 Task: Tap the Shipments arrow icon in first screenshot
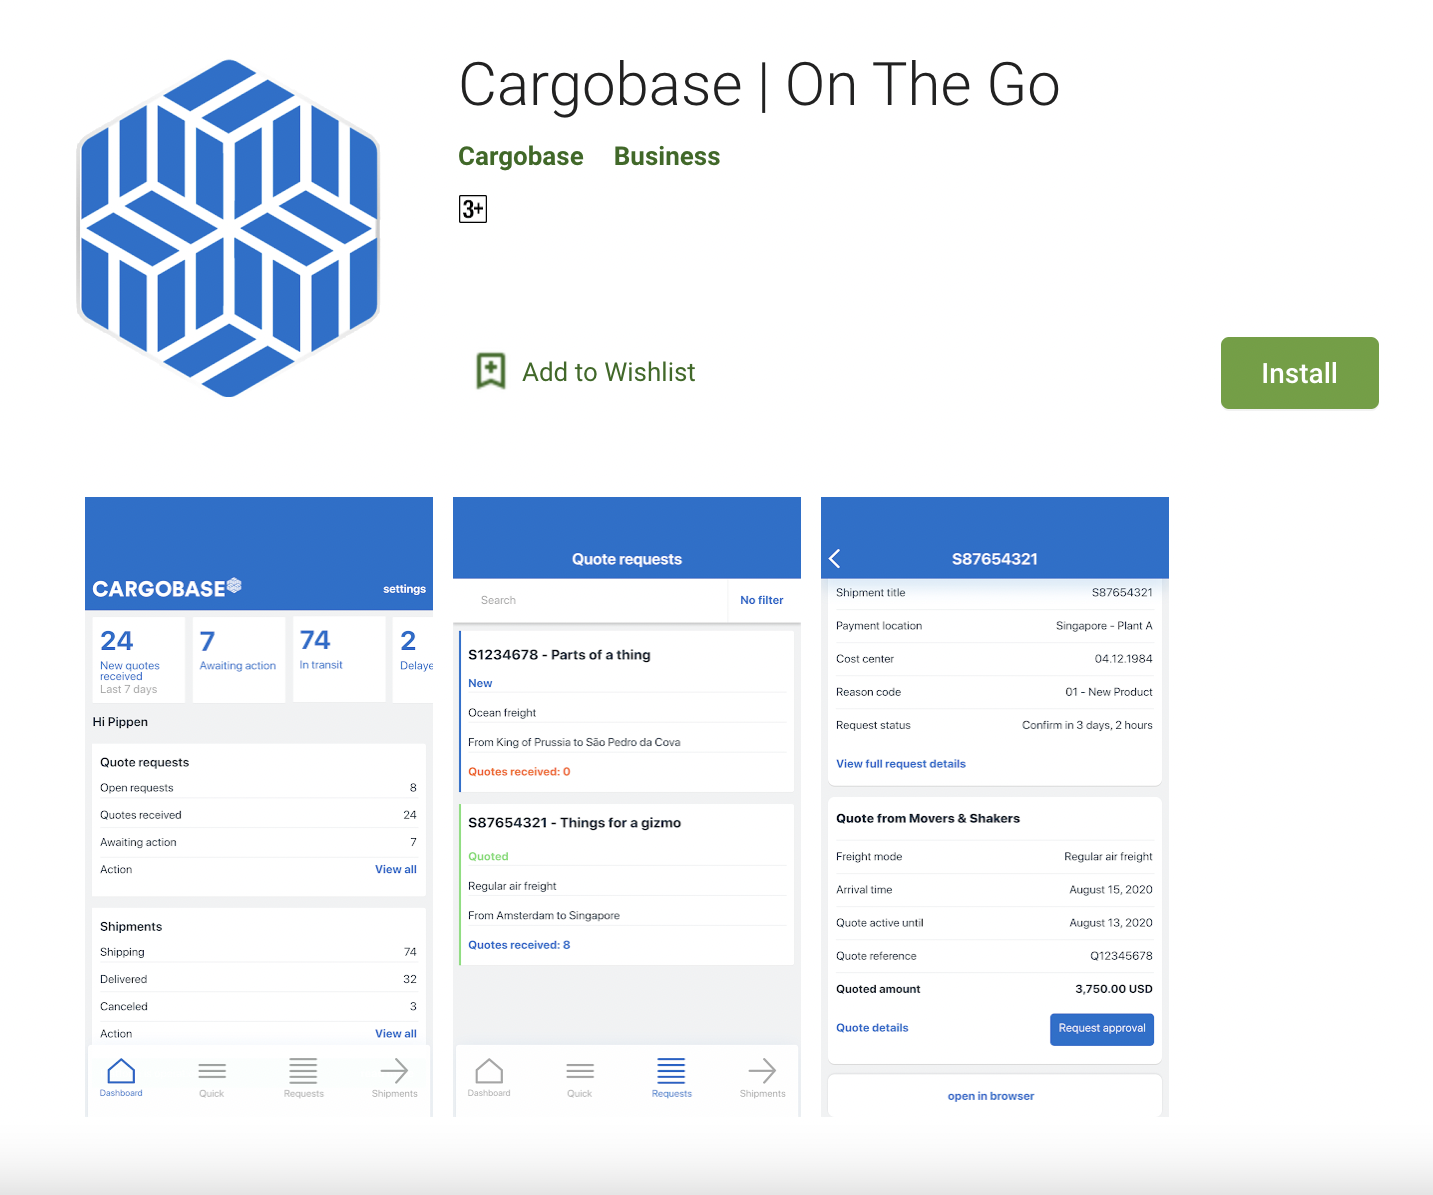[394, 1072]
